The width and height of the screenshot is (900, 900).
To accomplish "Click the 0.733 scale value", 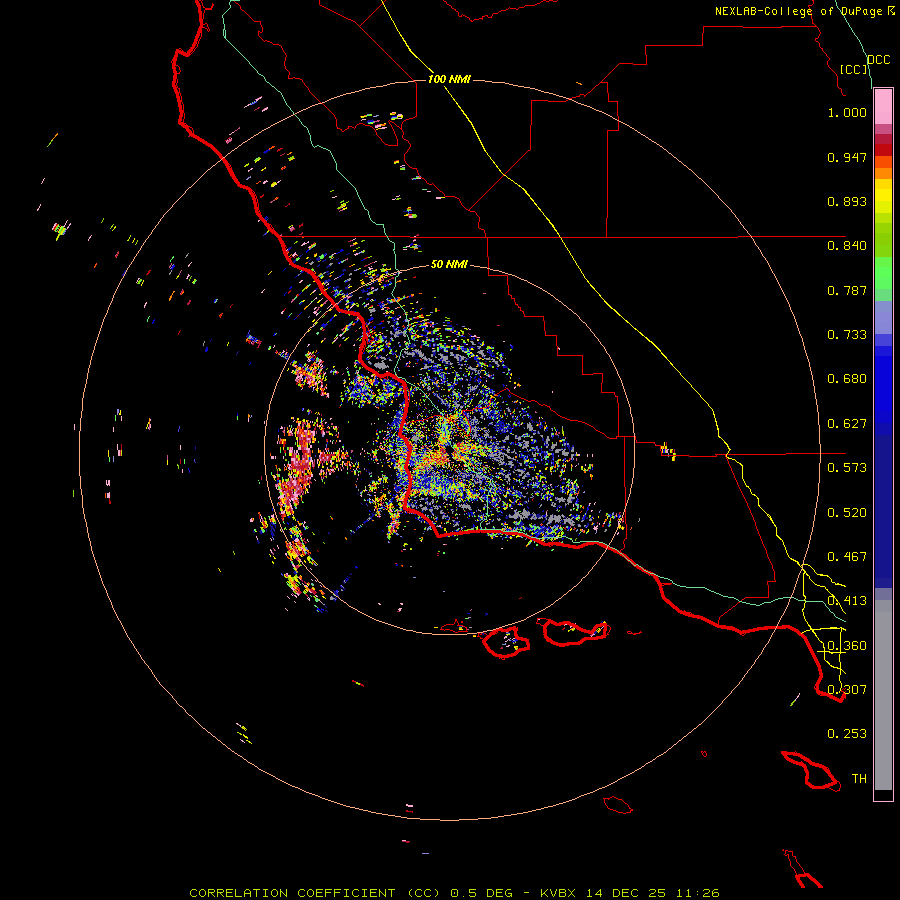I will [x=847, y=335].
